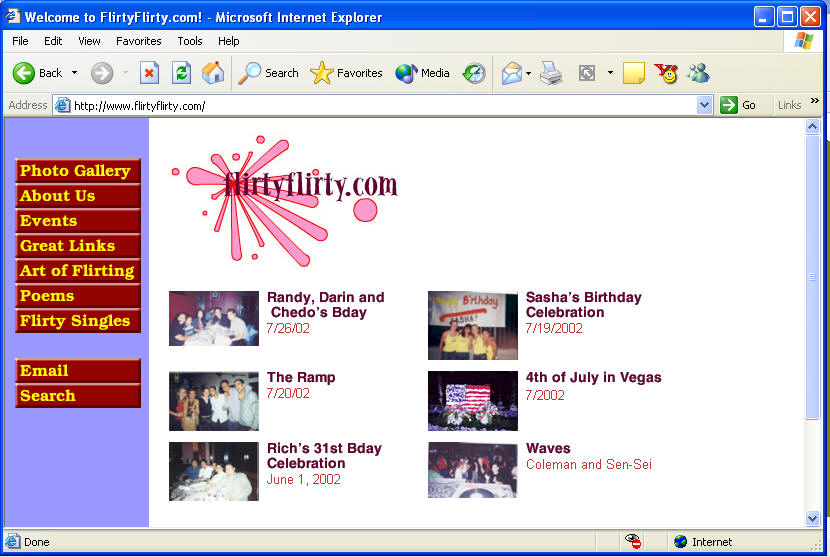Stop page loading with red X icon
This screenshot has height=557, width=830.
click(149, 73)
